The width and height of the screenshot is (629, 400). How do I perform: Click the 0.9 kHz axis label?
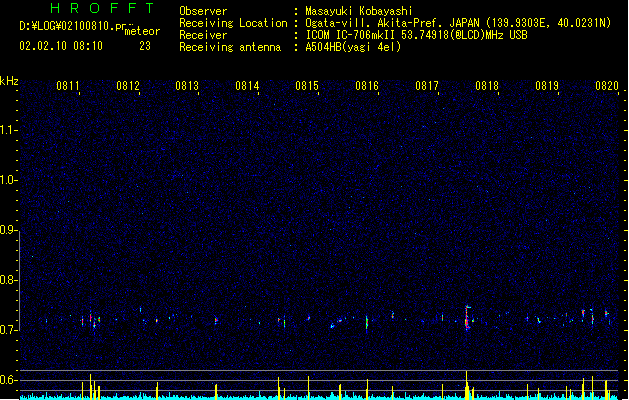[x=8, y=230]
